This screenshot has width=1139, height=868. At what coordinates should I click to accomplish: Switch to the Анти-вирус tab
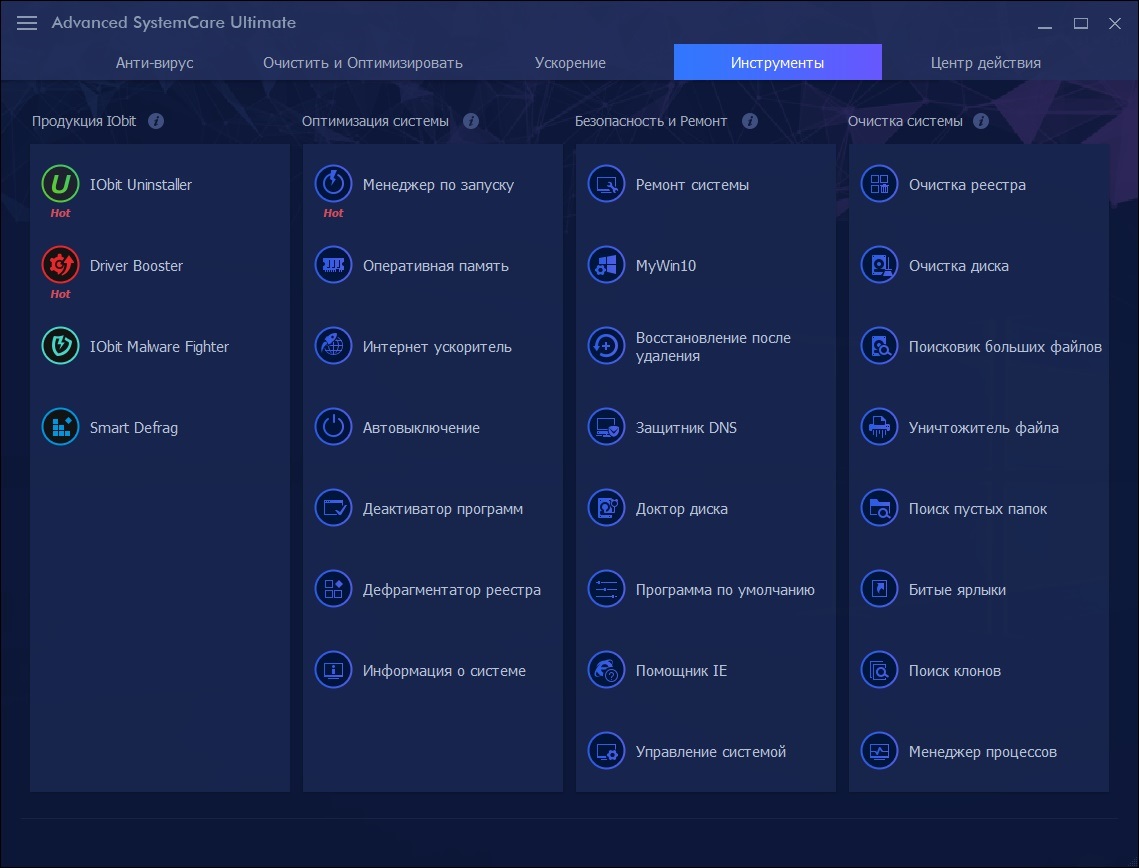click(154, 63)
